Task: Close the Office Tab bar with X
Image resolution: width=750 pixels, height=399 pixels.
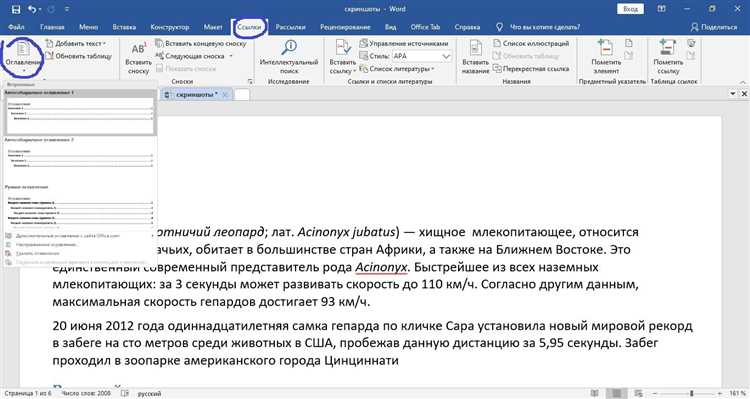Action: [x=744, y=94]
